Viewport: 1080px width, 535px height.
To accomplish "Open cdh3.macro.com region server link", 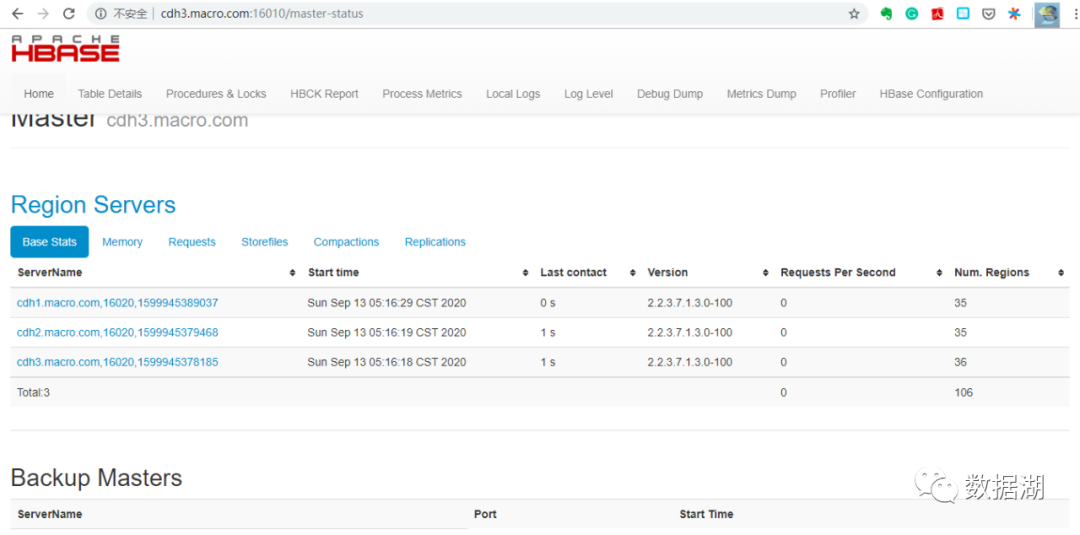I will click(x=117, y=362).
